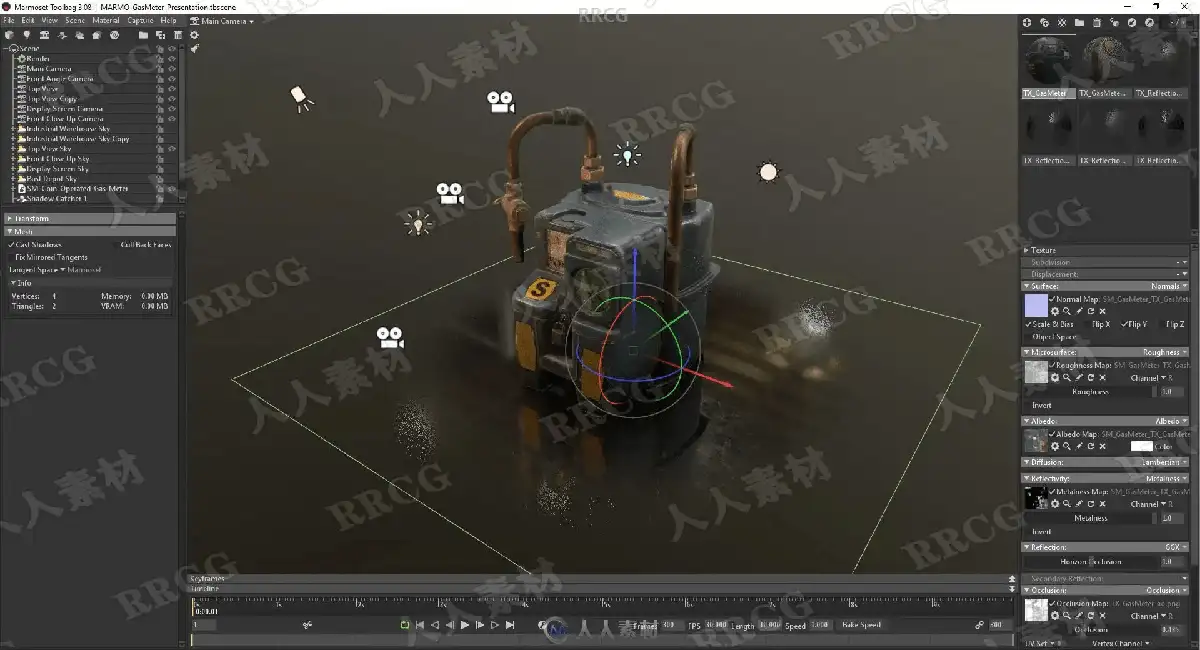Select the TX_GasMeter material thumbnail

tap(1047, 66)
